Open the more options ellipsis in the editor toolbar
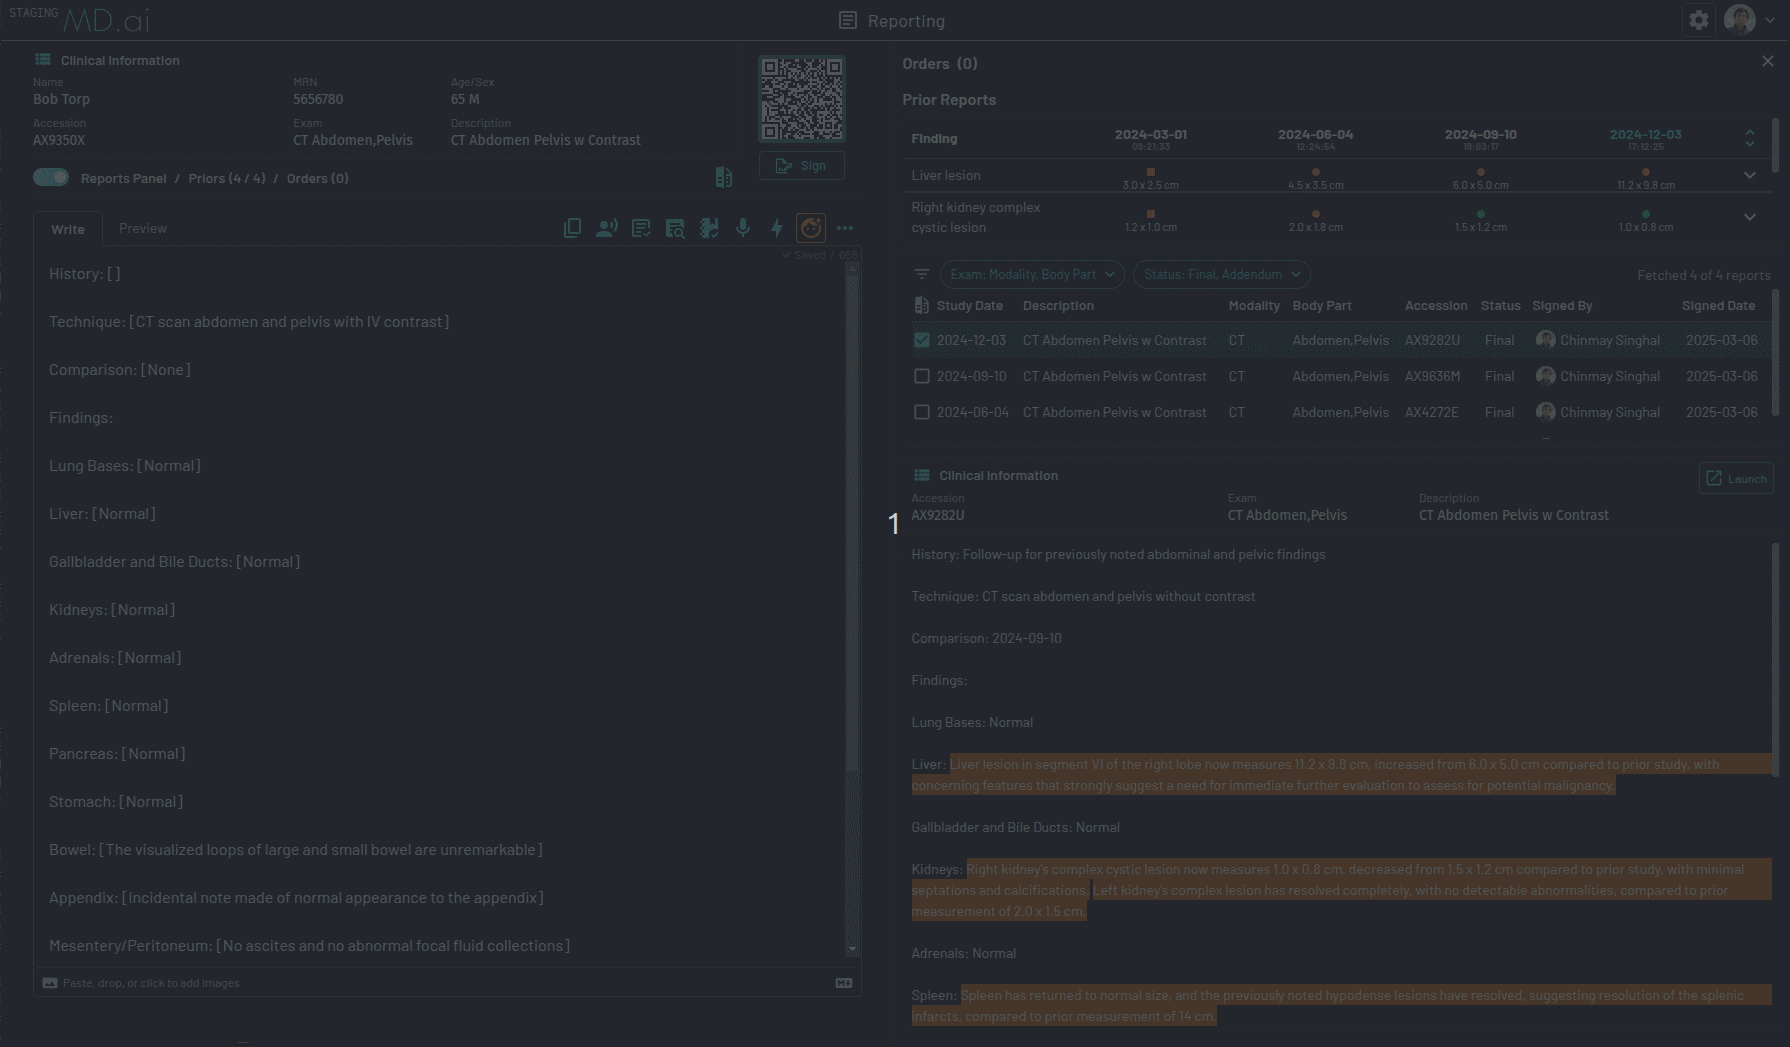Image resolution: width=1790 pixels, height=1047 pixels. coord(845,228)
